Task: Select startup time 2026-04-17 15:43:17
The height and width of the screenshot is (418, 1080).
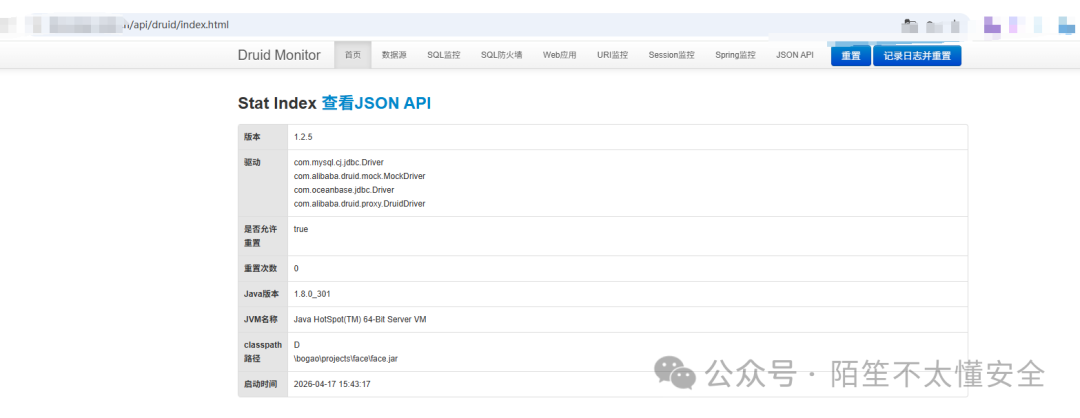Action: click(332, 384)
